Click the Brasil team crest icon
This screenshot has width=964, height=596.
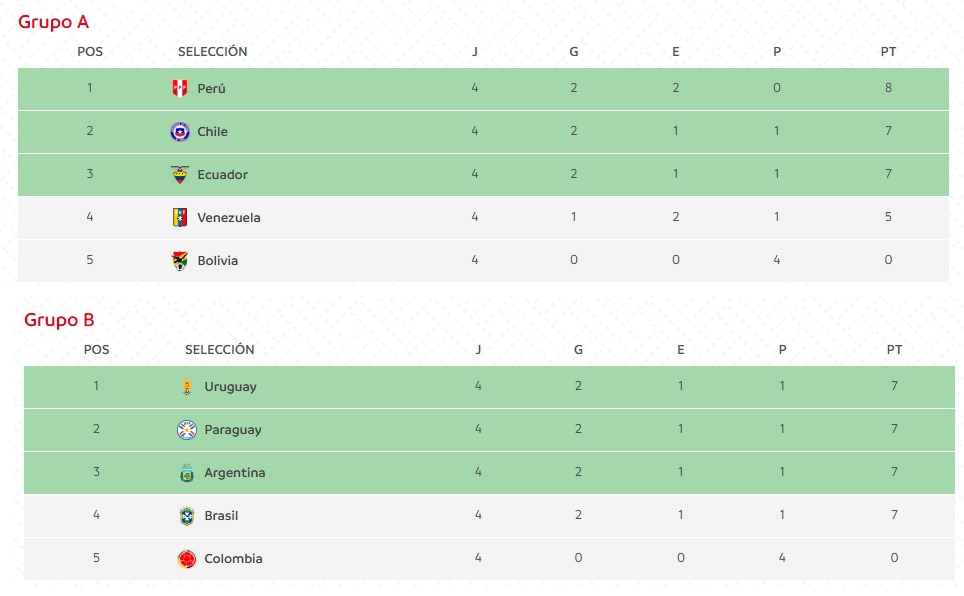pos(187,516)
